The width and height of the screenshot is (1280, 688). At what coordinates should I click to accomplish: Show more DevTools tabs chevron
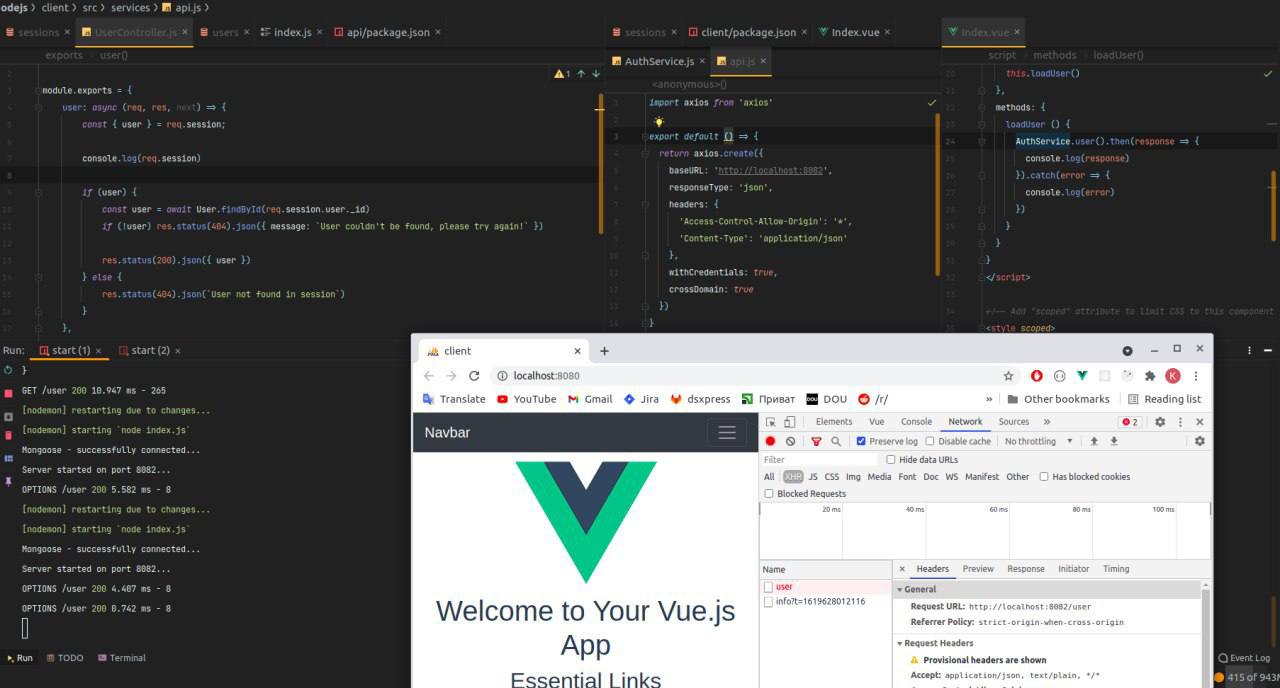pos(1047,422)
